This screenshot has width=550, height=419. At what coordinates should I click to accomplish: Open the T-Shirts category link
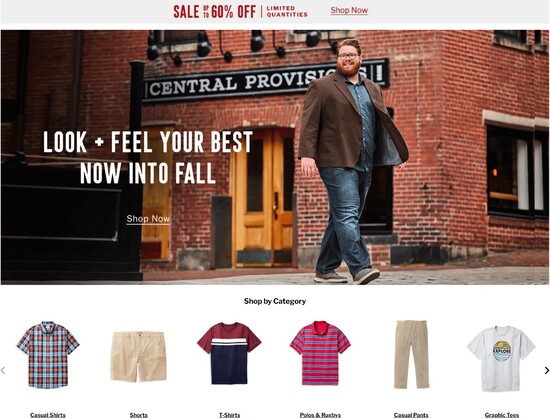229,415
